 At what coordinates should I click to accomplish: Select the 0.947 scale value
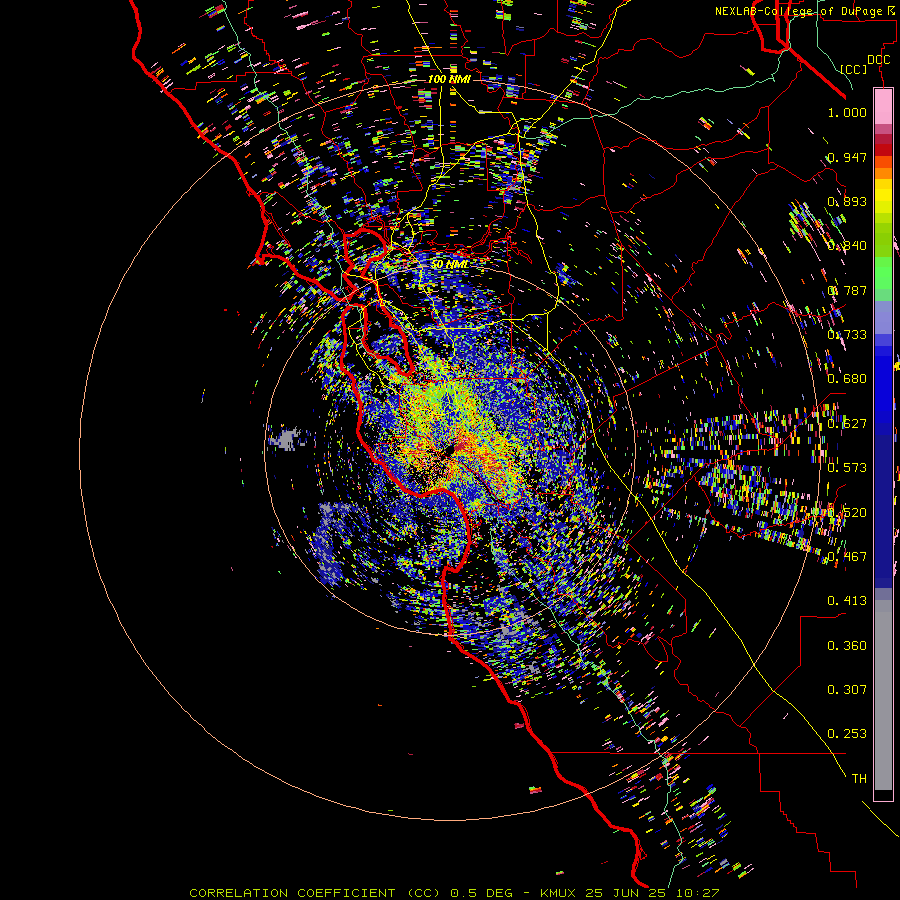[847, 157]
